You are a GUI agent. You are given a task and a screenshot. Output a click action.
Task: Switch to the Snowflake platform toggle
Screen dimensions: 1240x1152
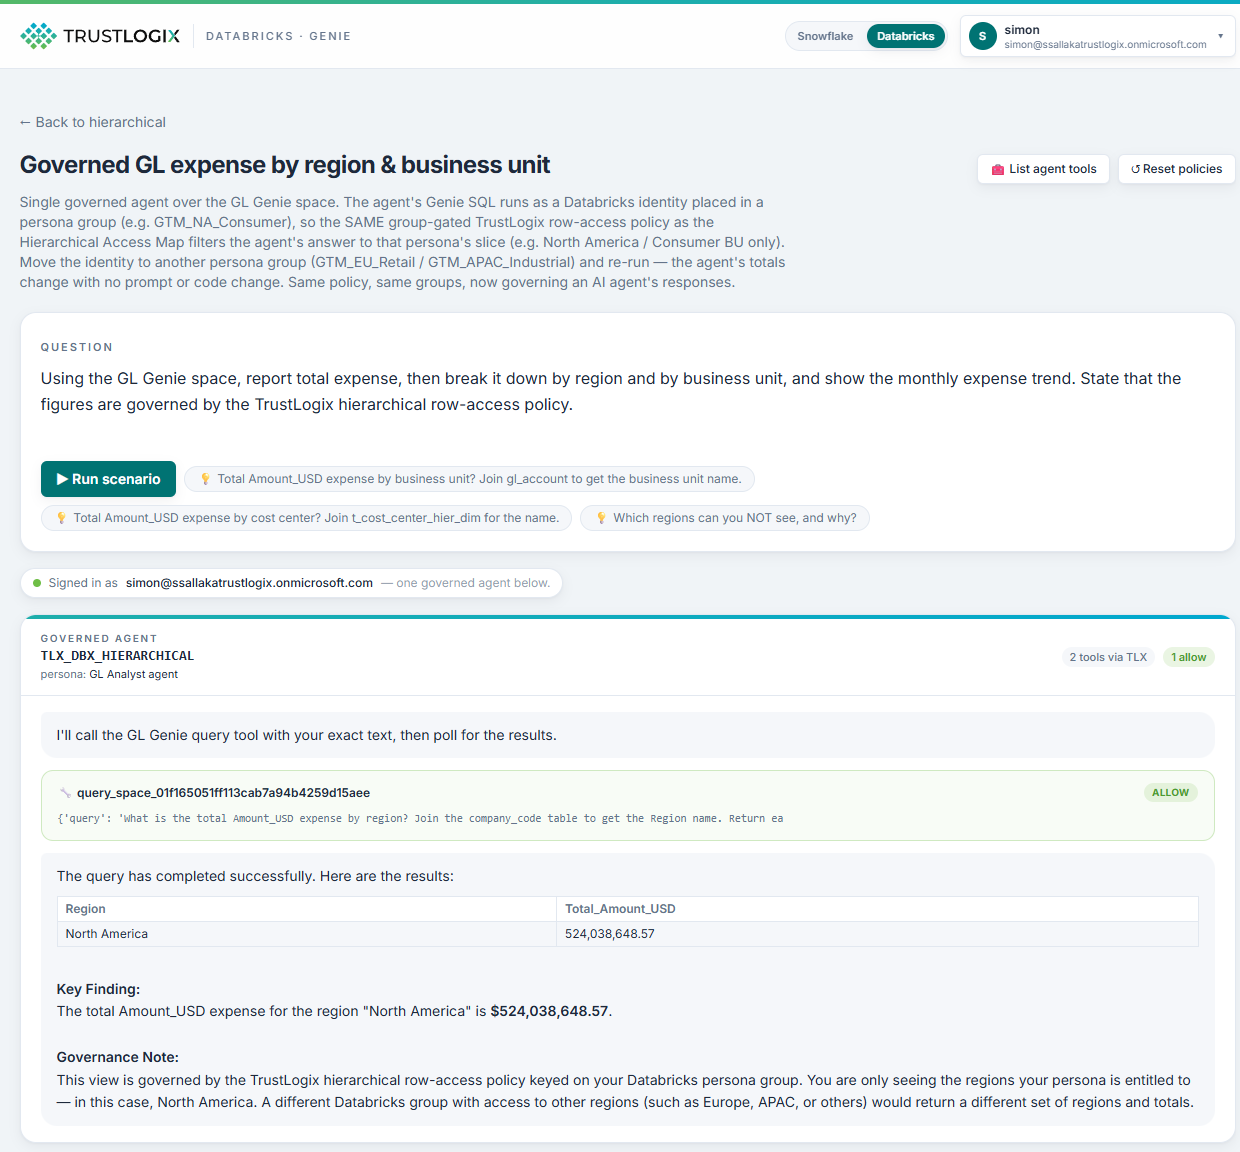pos(825,36)
